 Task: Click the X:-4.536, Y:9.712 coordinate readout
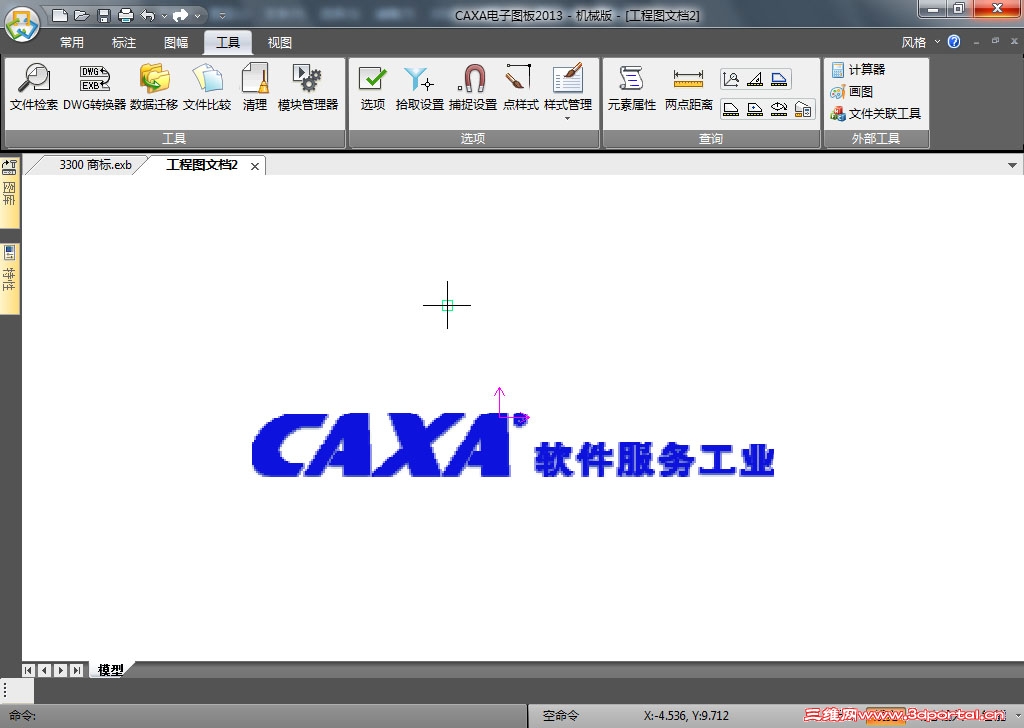[x=686, y=716]
